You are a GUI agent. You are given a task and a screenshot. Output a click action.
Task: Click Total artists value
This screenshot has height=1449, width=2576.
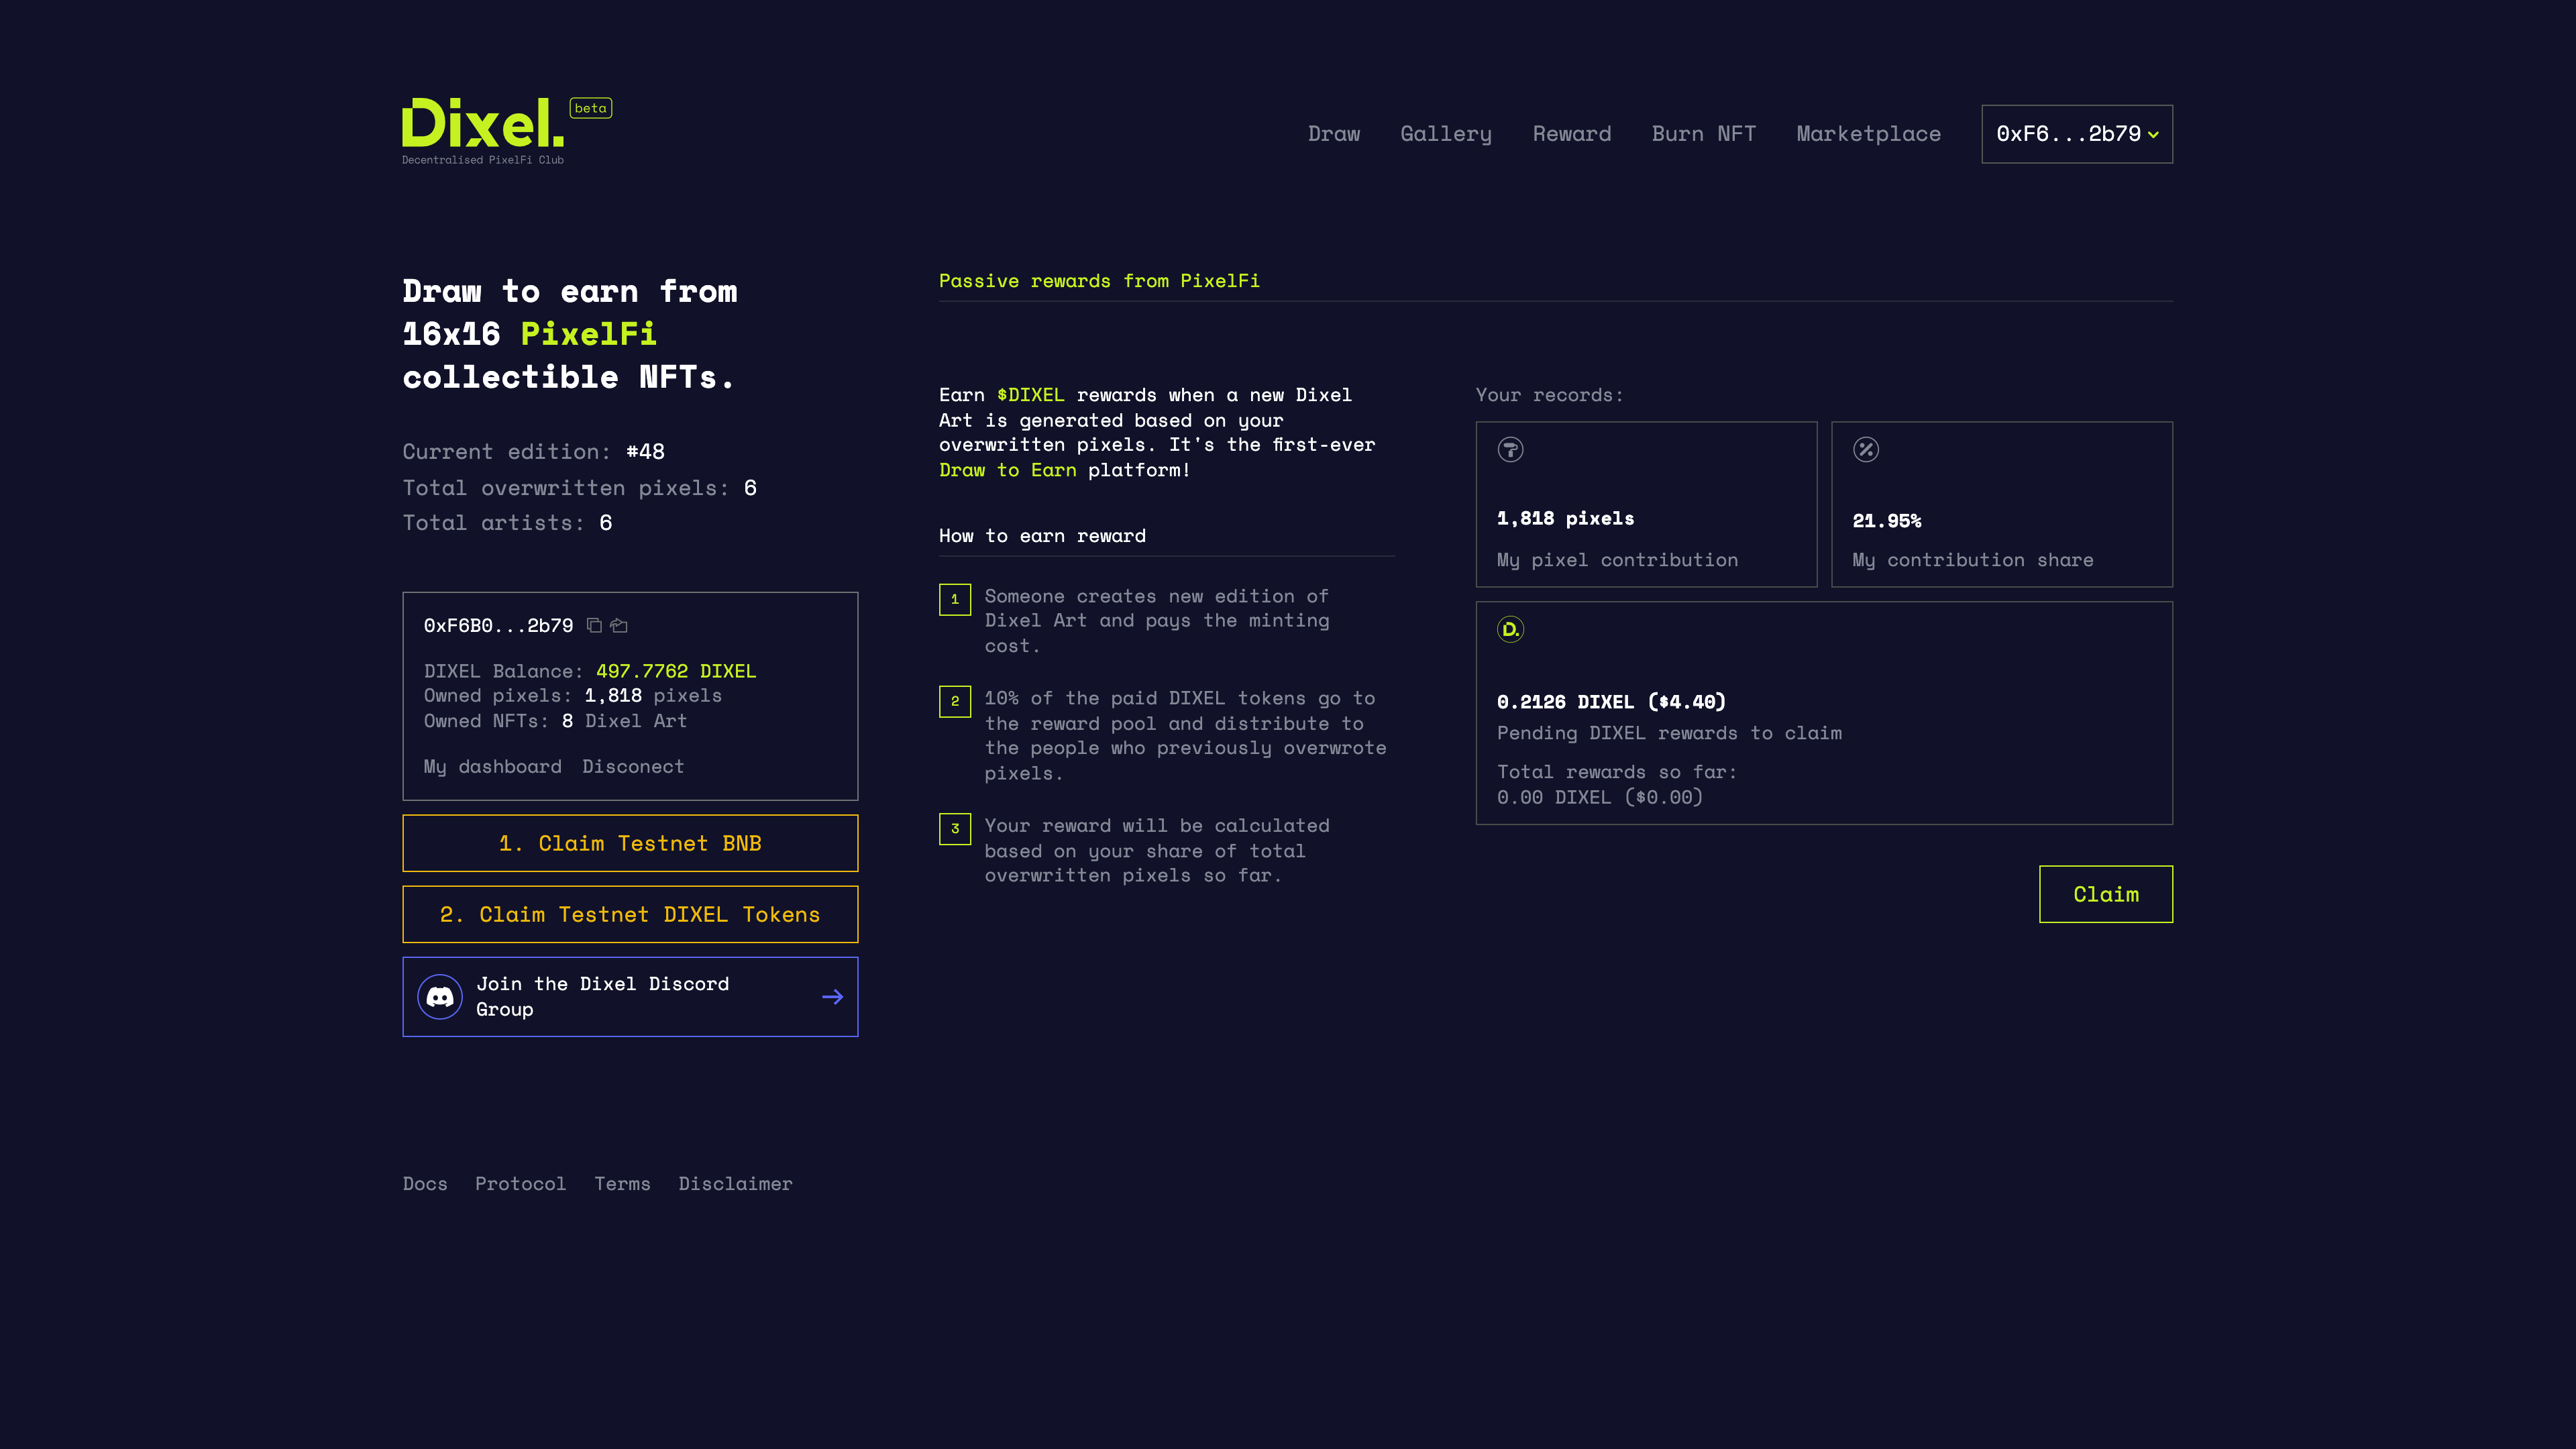[x=605, y=523]
